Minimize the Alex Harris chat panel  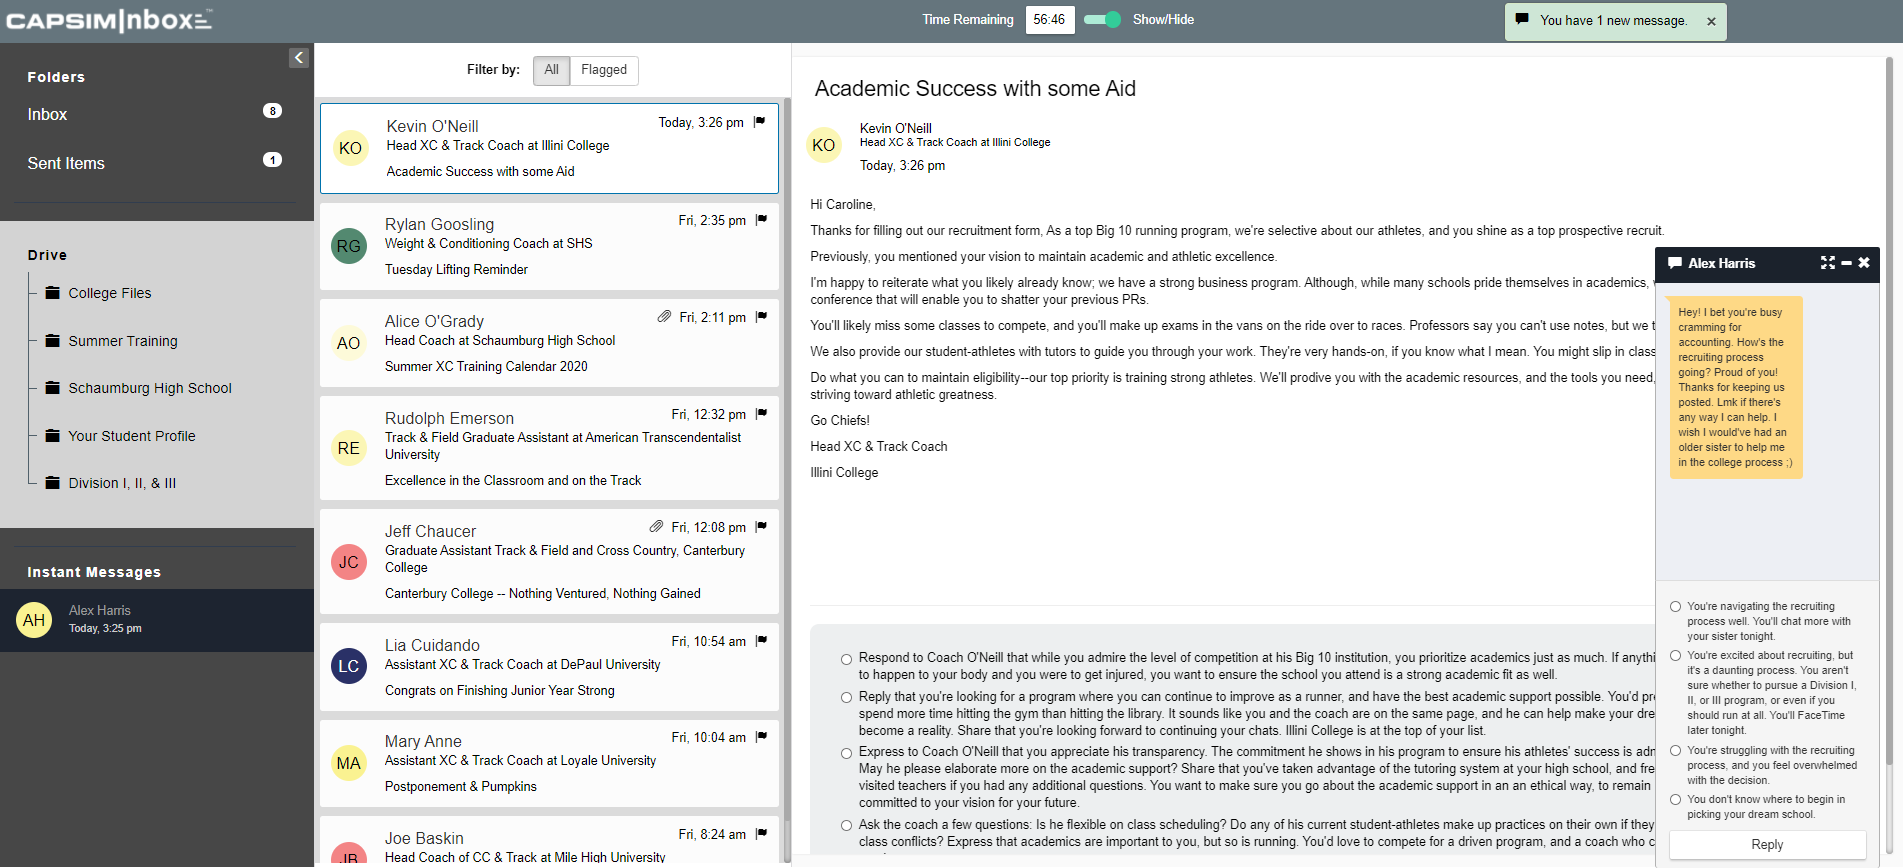tap(1846, 263)
